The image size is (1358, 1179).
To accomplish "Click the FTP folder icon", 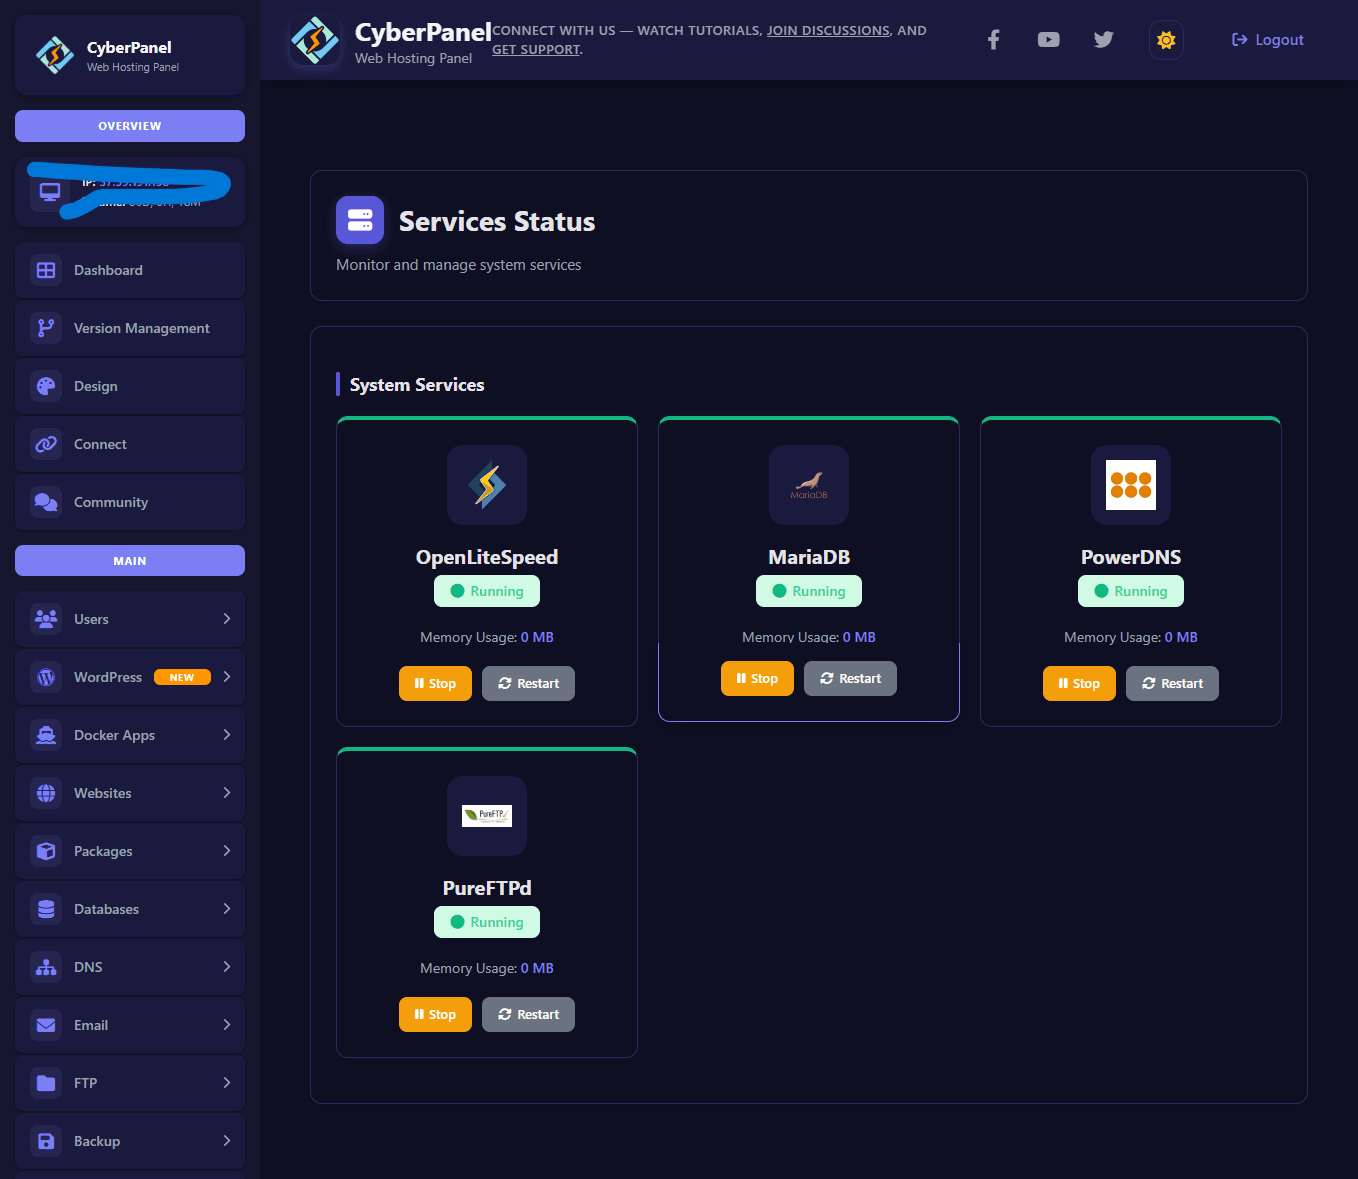I will click(46, 1083).
